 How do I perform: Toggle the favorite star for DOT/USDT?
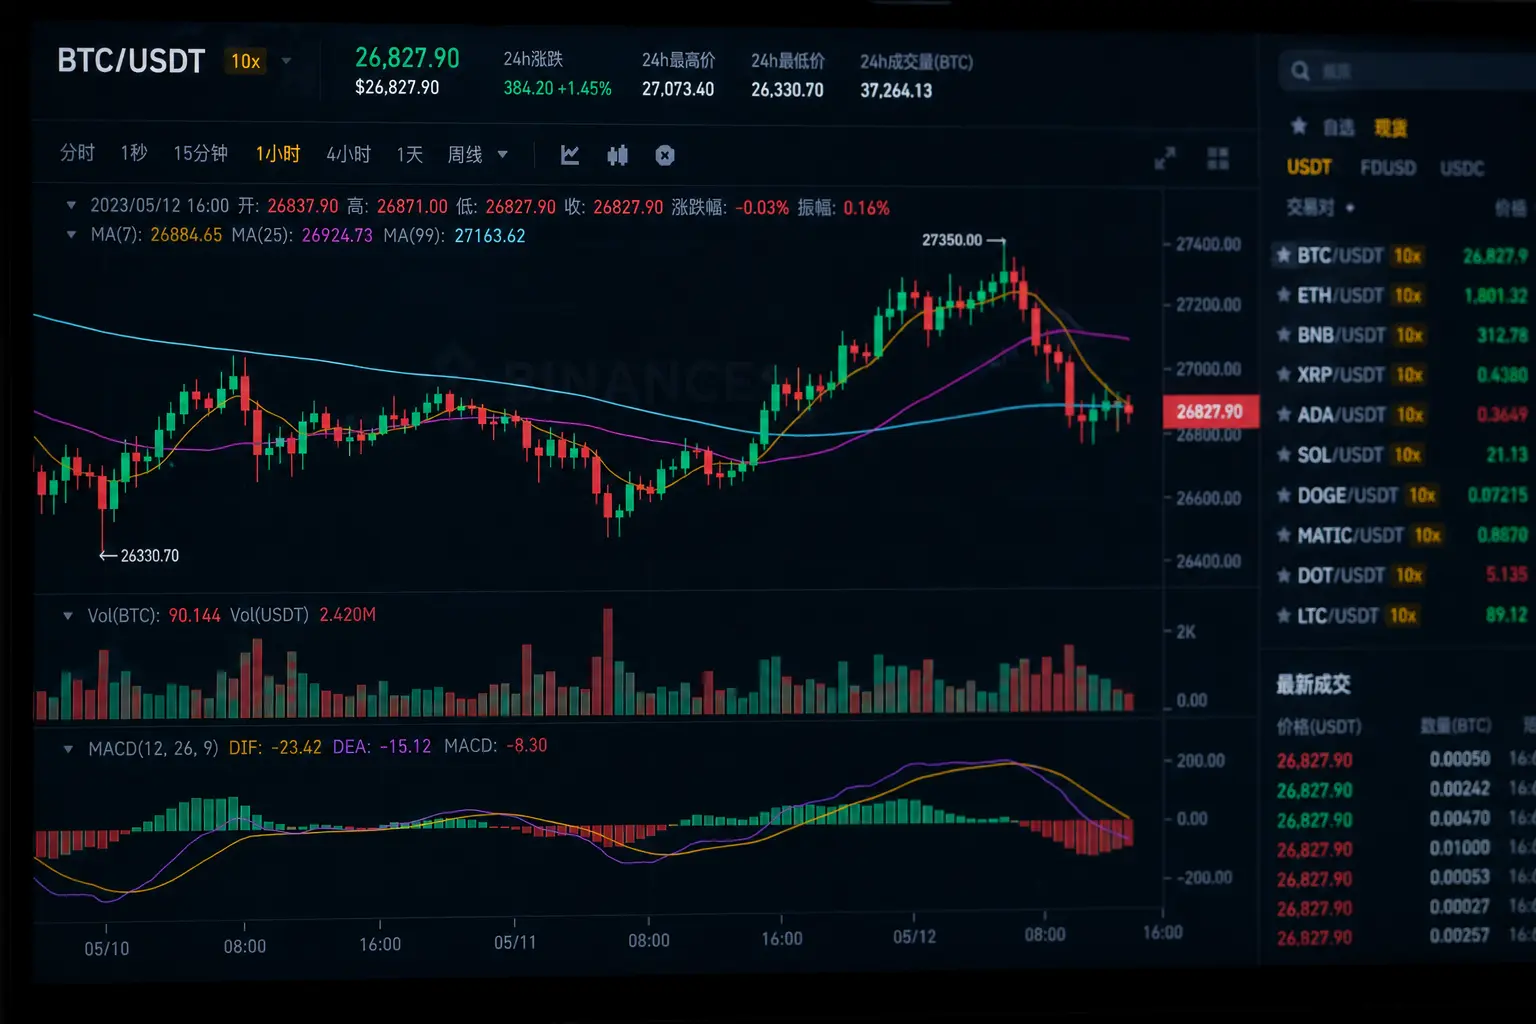[1284, 575]
